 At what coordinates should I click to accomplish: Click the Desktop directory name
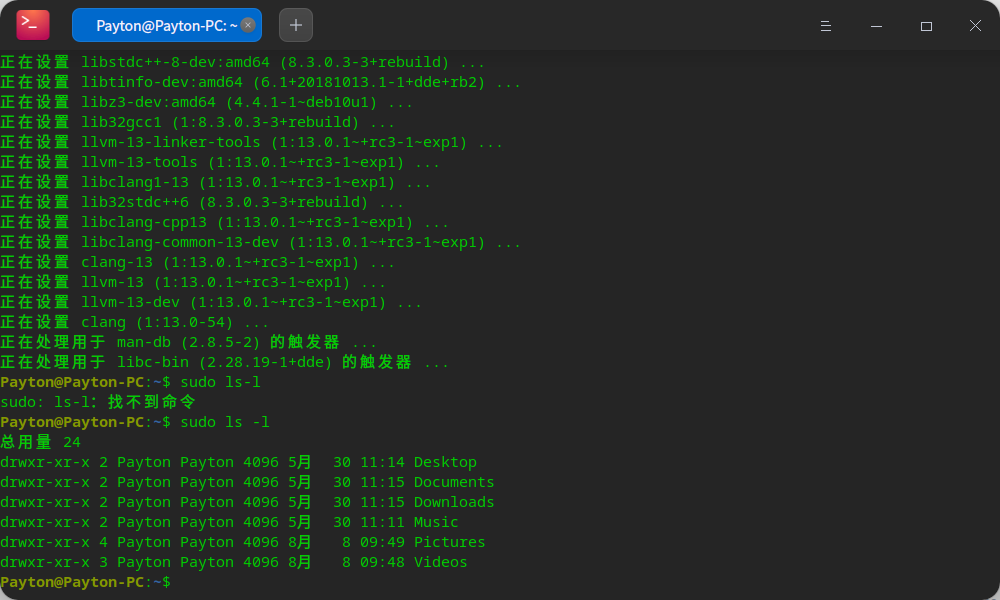pyautogui.click(x=445, y=462)
